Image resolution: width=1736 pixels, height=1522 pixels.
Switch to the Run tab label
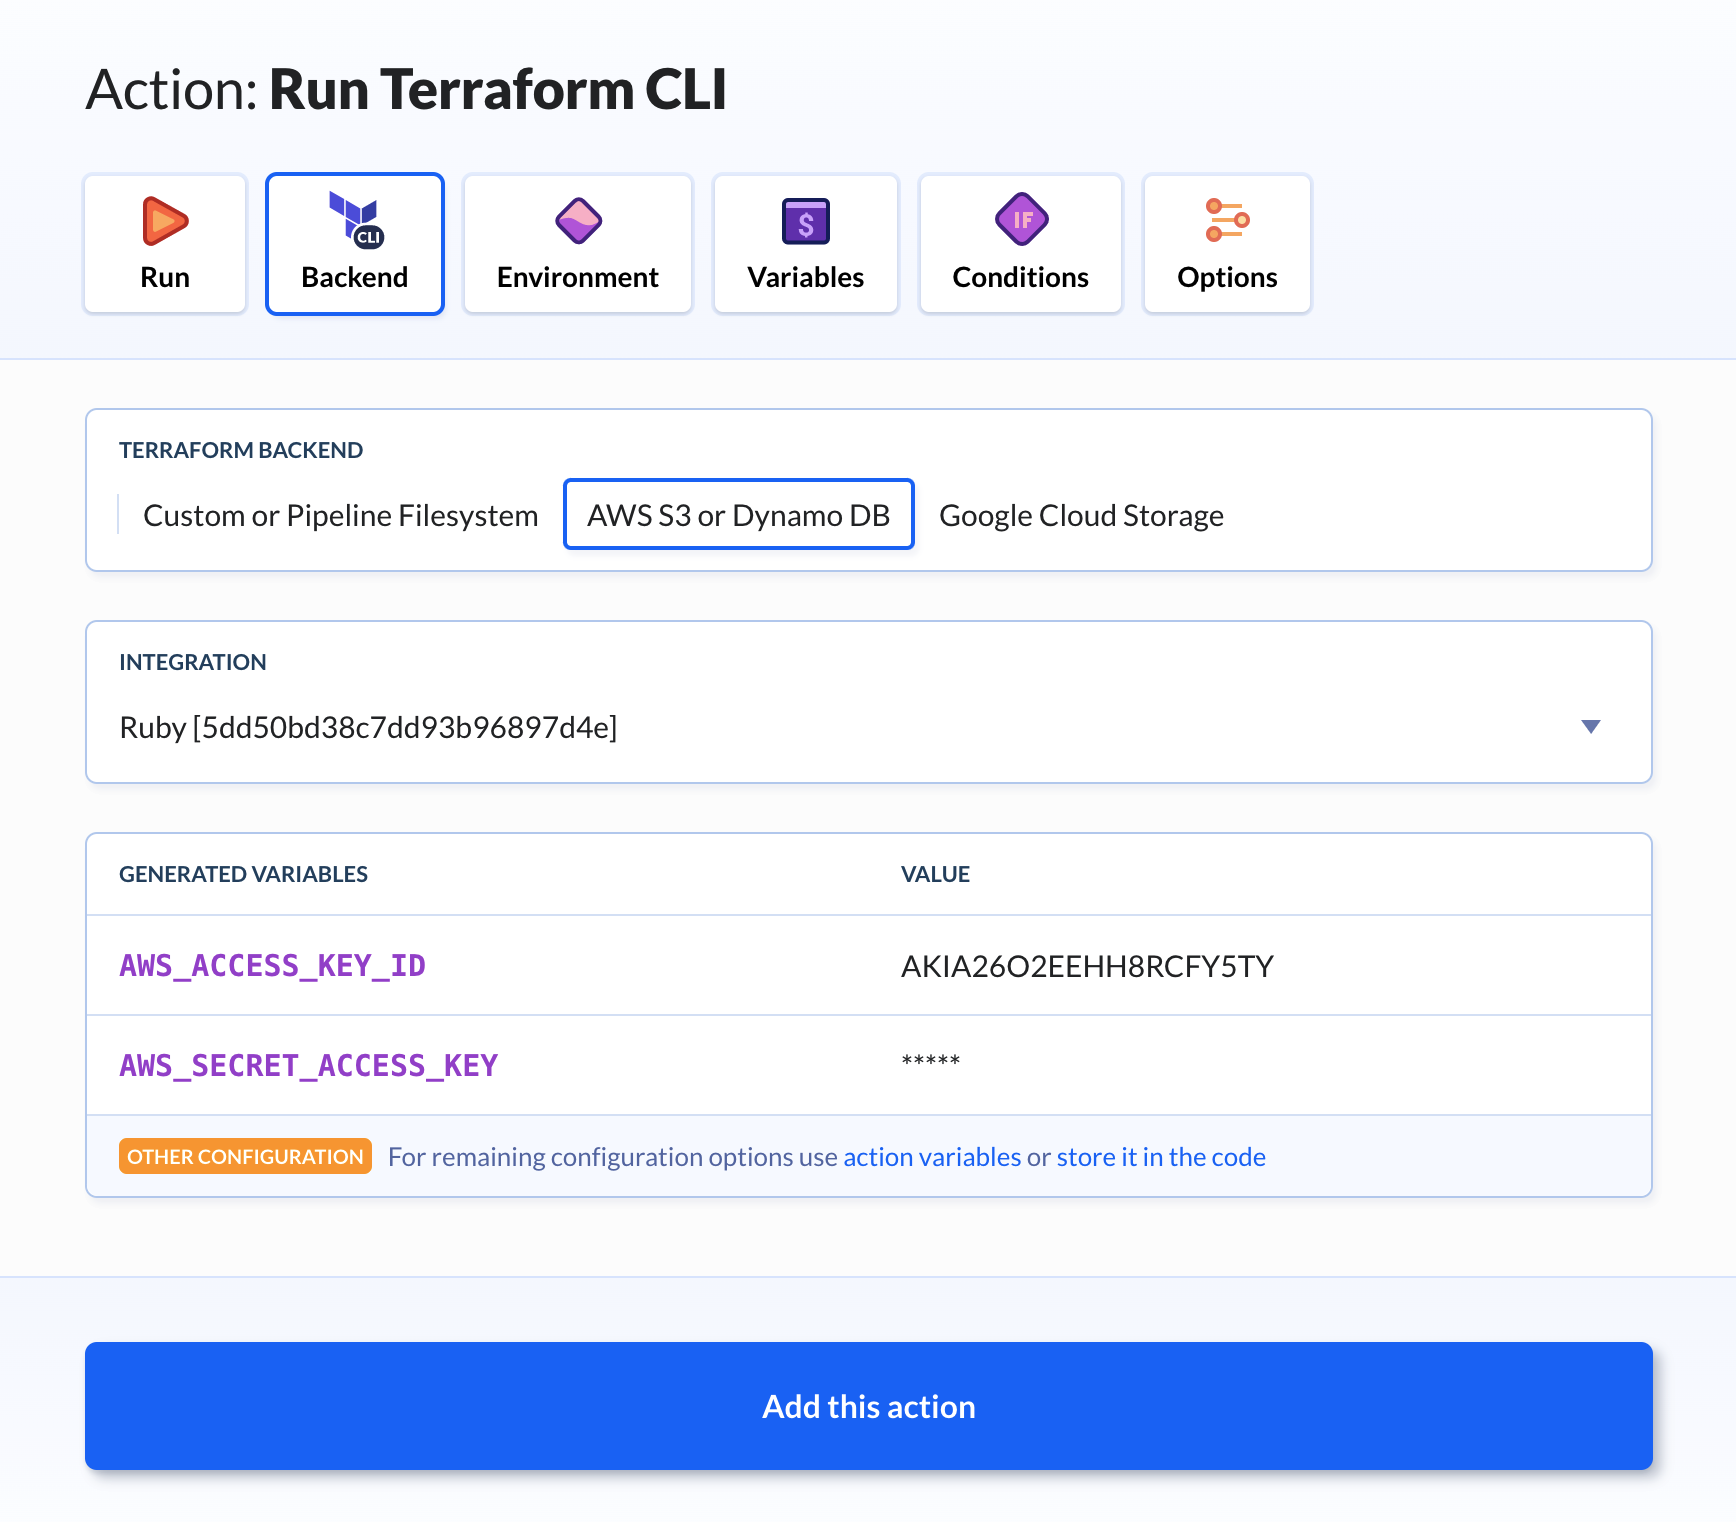(x=165, y=277)
